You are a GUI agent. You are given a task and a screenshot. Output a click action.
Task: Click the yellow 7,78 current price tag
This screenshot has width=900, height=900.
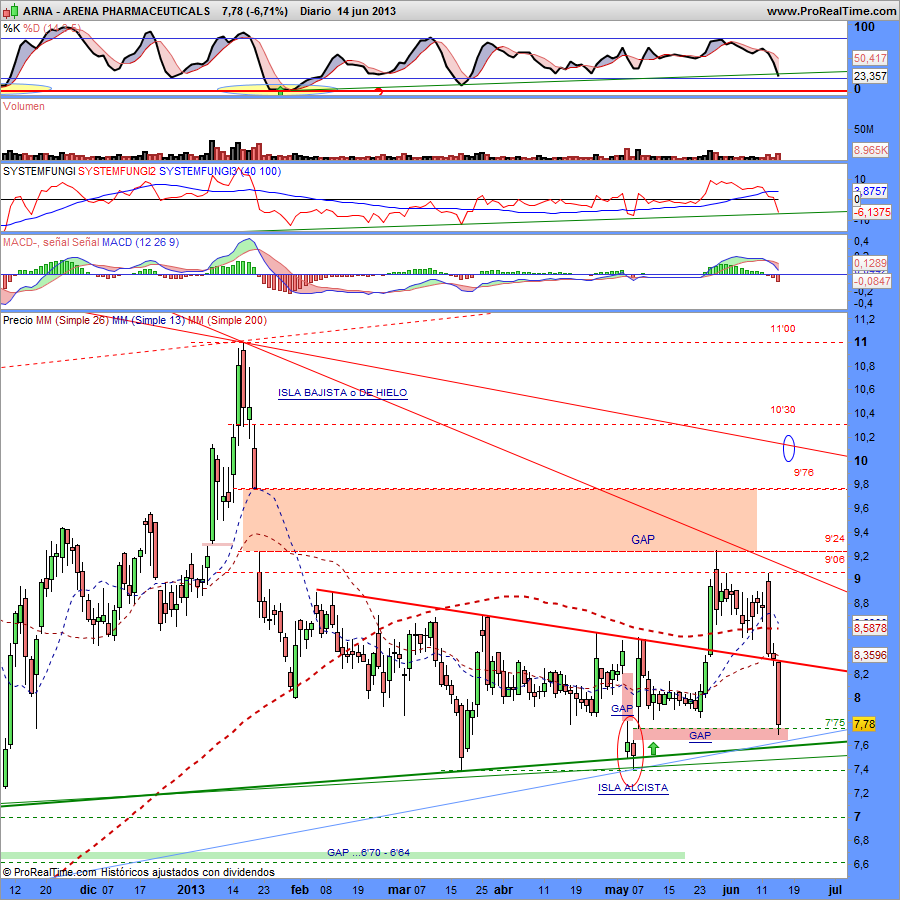864,724
